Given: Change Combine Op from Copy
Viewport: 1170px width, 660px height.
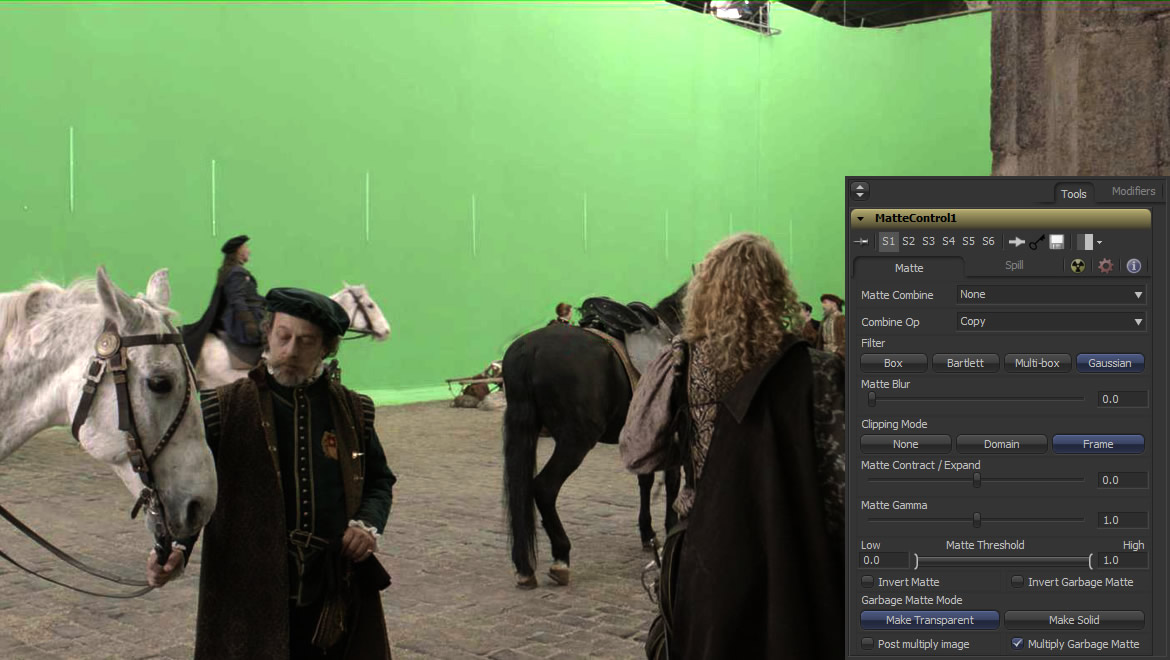Looking at the screenshot, I should [1049, 321].
